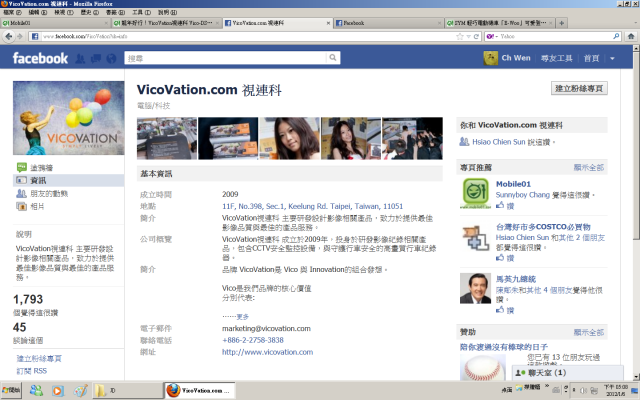This screenshot has width=640, height=400.
Task: Open the first photo strip thumbnail
Action: pyautogui.click(x=167, y=138)
